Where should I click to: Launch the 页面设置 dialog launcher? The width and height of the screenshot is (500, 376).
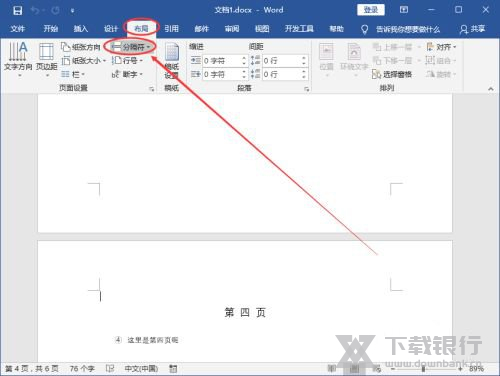[152, 89]
